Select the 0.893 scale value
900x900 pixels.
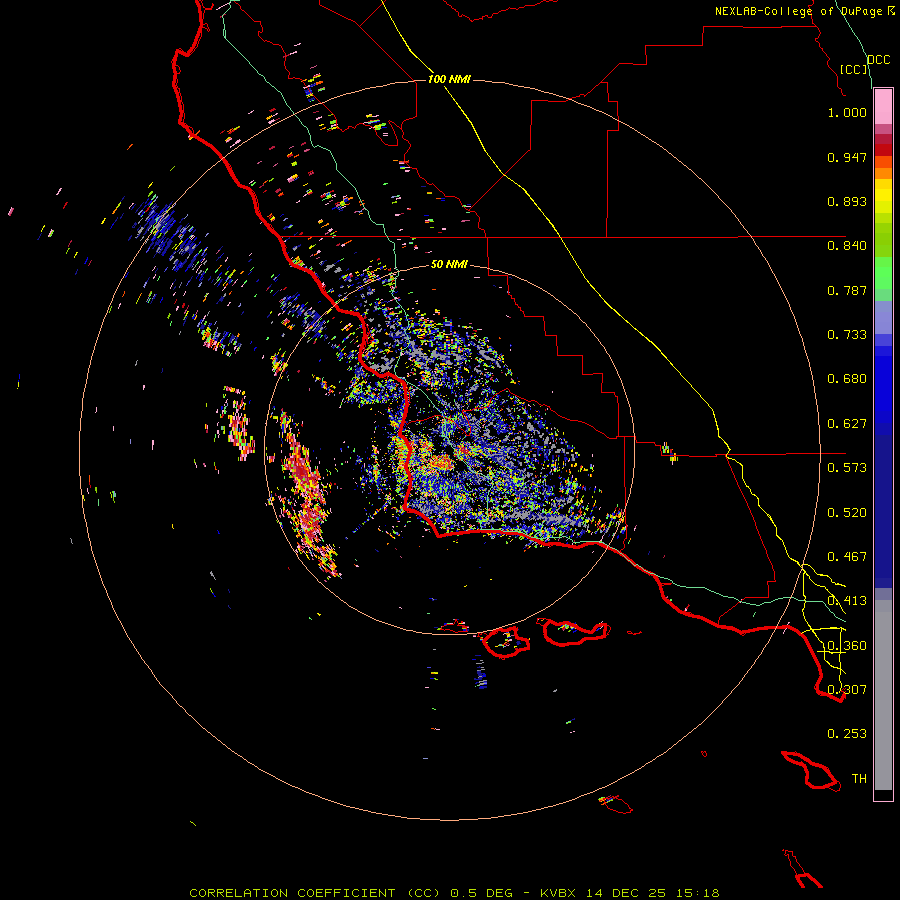click(x=847, y=201)
